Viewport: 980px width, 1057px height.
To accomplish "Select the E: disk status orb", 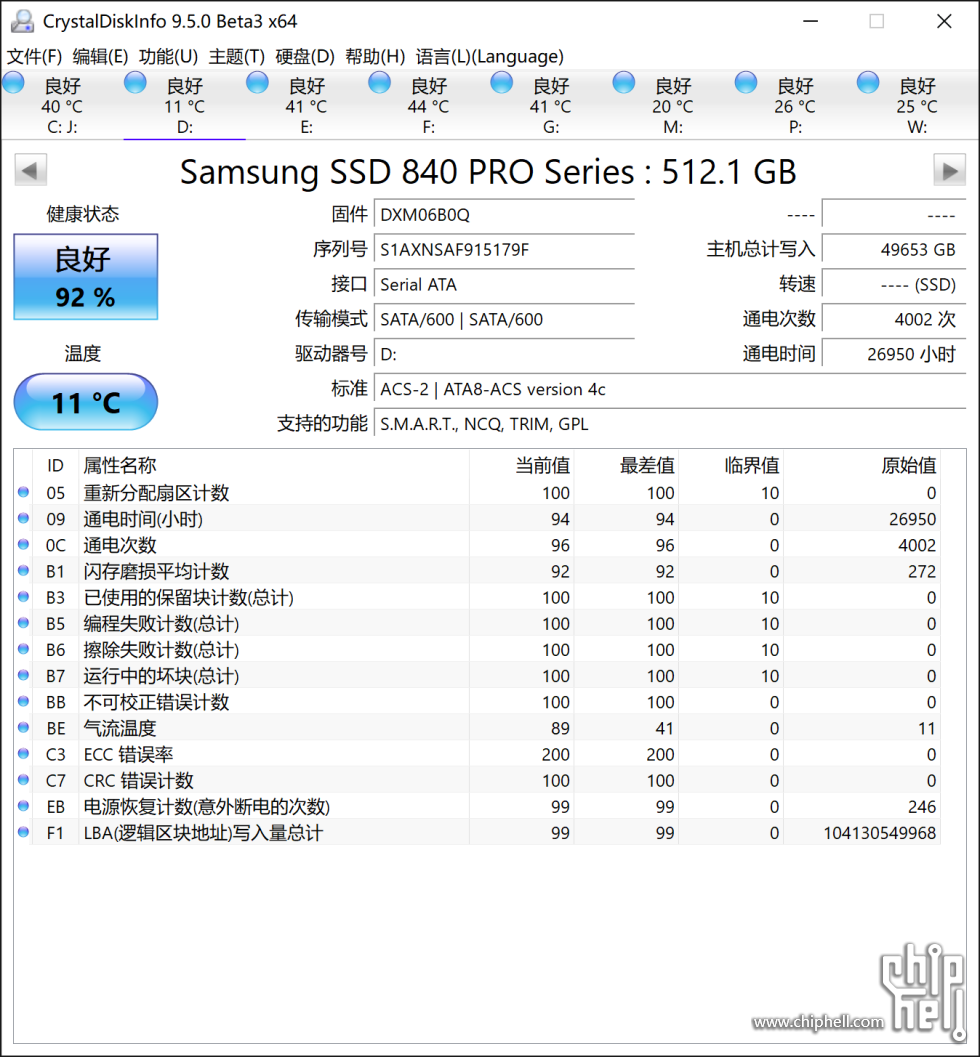I will pyautogui.click(x=257, y=83).
